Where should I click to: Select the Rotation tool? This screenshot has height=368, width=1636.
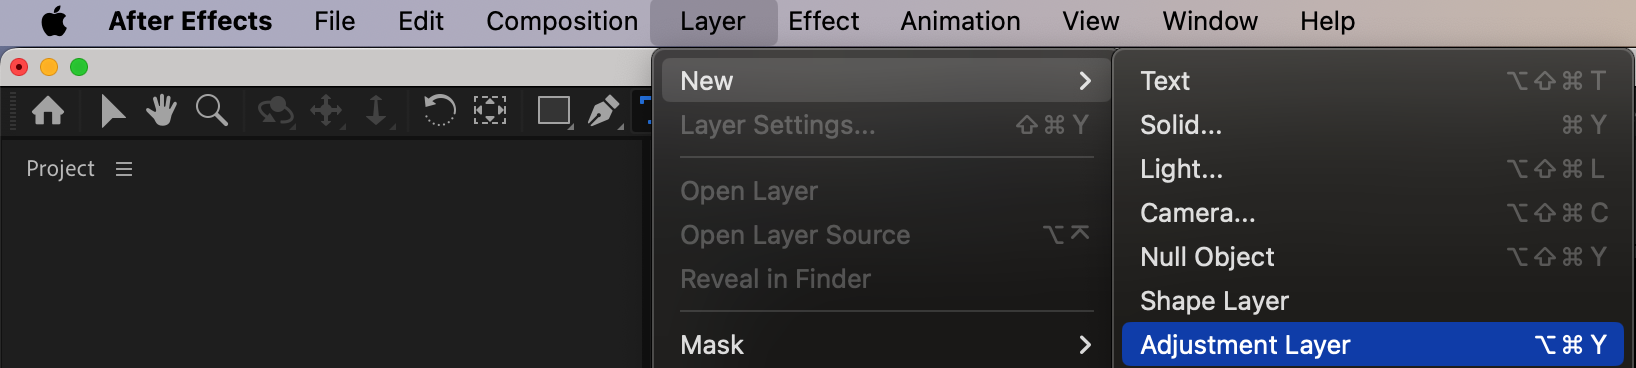pyautogui.click(x=439, y=110)
